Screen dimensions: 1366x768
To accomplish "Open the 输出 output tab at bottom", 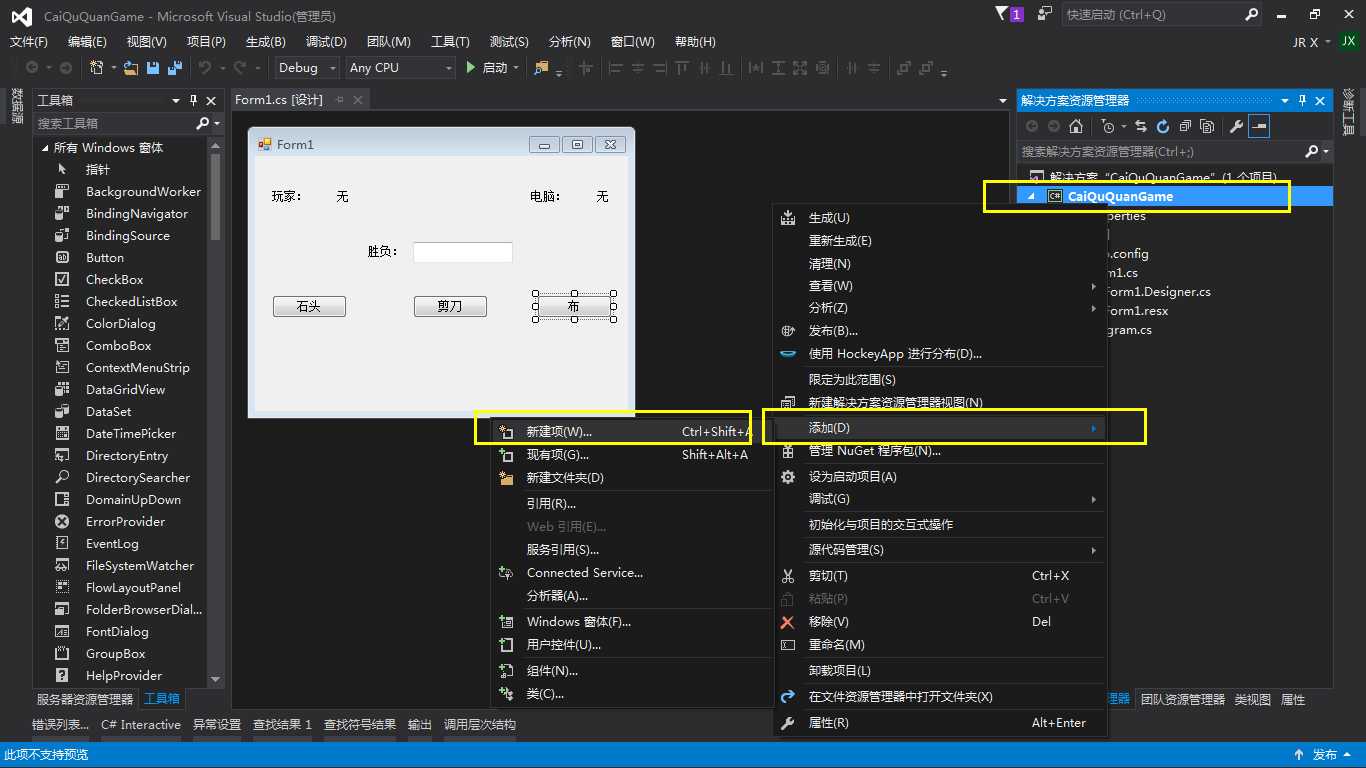I will coord(420,725).
